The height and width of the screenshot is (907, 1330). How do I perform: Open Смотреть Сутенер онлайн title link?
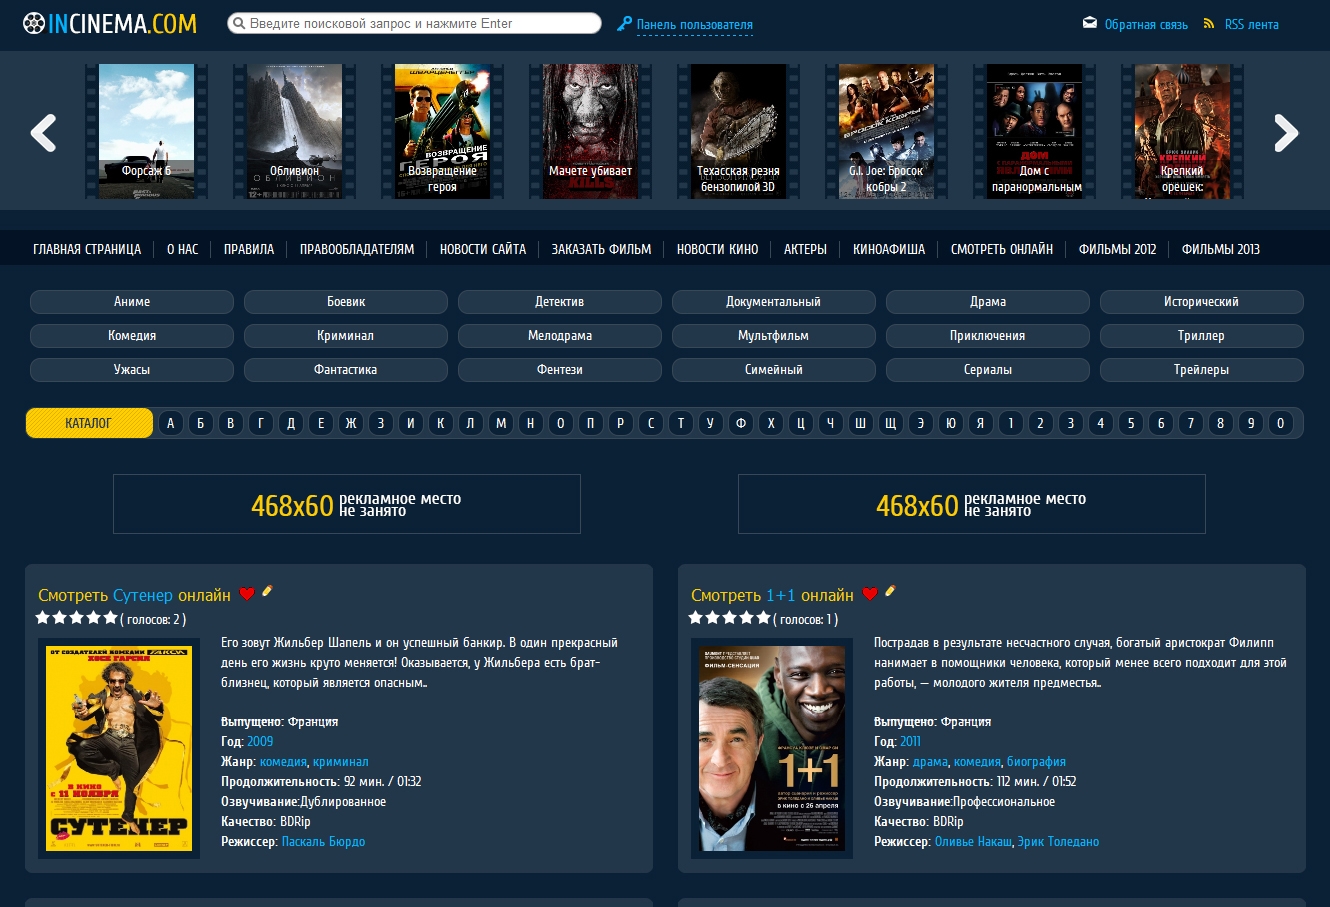point(134,595)
